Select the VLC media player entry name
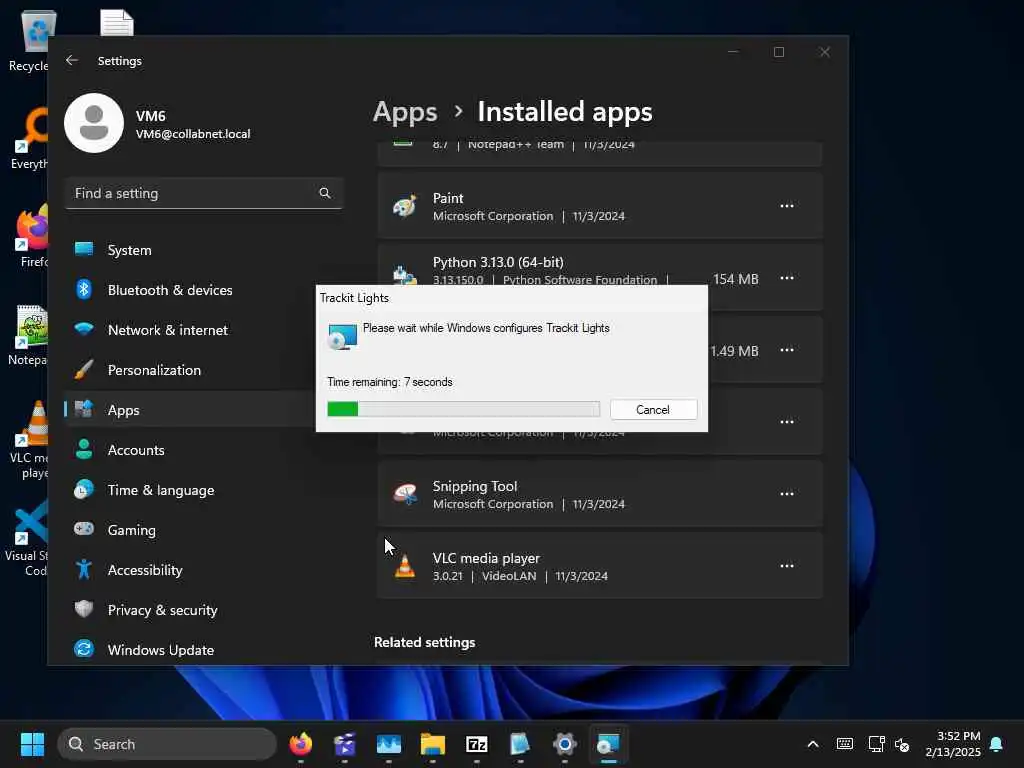 coord(487,558)
